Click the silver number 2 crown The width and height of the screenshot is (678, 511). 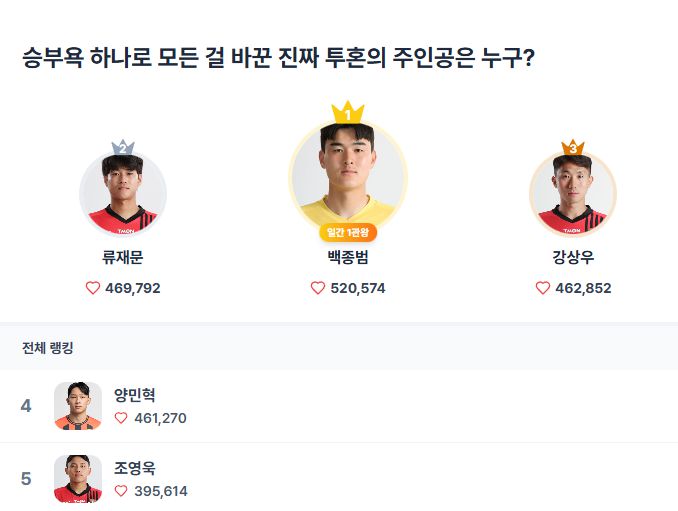(x=122, y=148)
